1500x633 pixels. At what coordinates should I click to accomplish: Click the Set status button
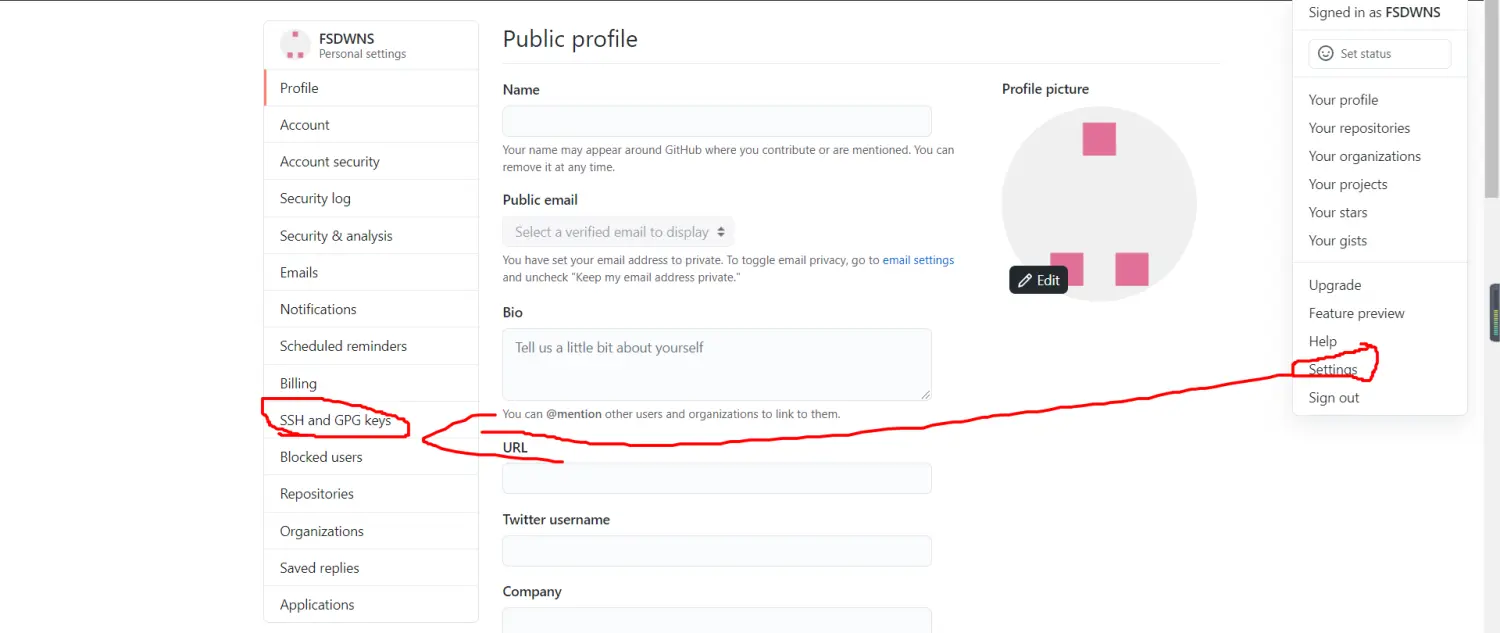coord(1379,54)
